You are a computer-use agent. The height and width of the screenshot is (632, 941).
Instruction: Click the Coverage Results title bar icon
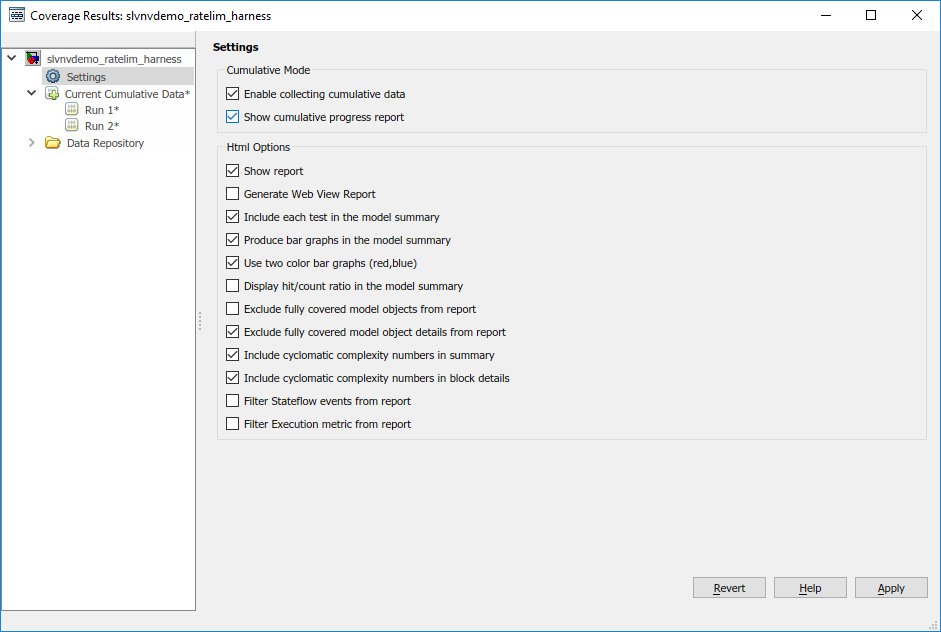click(x=17, y=16)
